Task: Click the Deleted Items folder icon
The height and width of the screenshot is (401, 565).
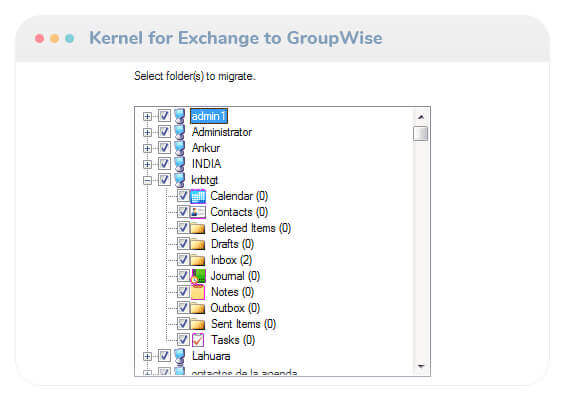Action: 198,228
